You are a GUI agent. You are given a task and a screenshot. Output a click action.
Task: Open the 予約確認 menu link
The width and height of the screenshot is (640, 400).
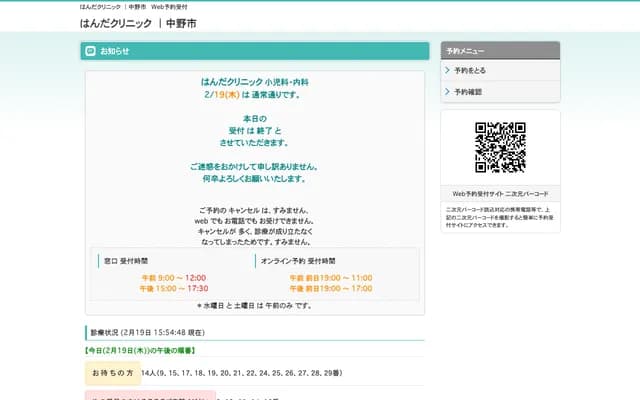click(467, 92)
